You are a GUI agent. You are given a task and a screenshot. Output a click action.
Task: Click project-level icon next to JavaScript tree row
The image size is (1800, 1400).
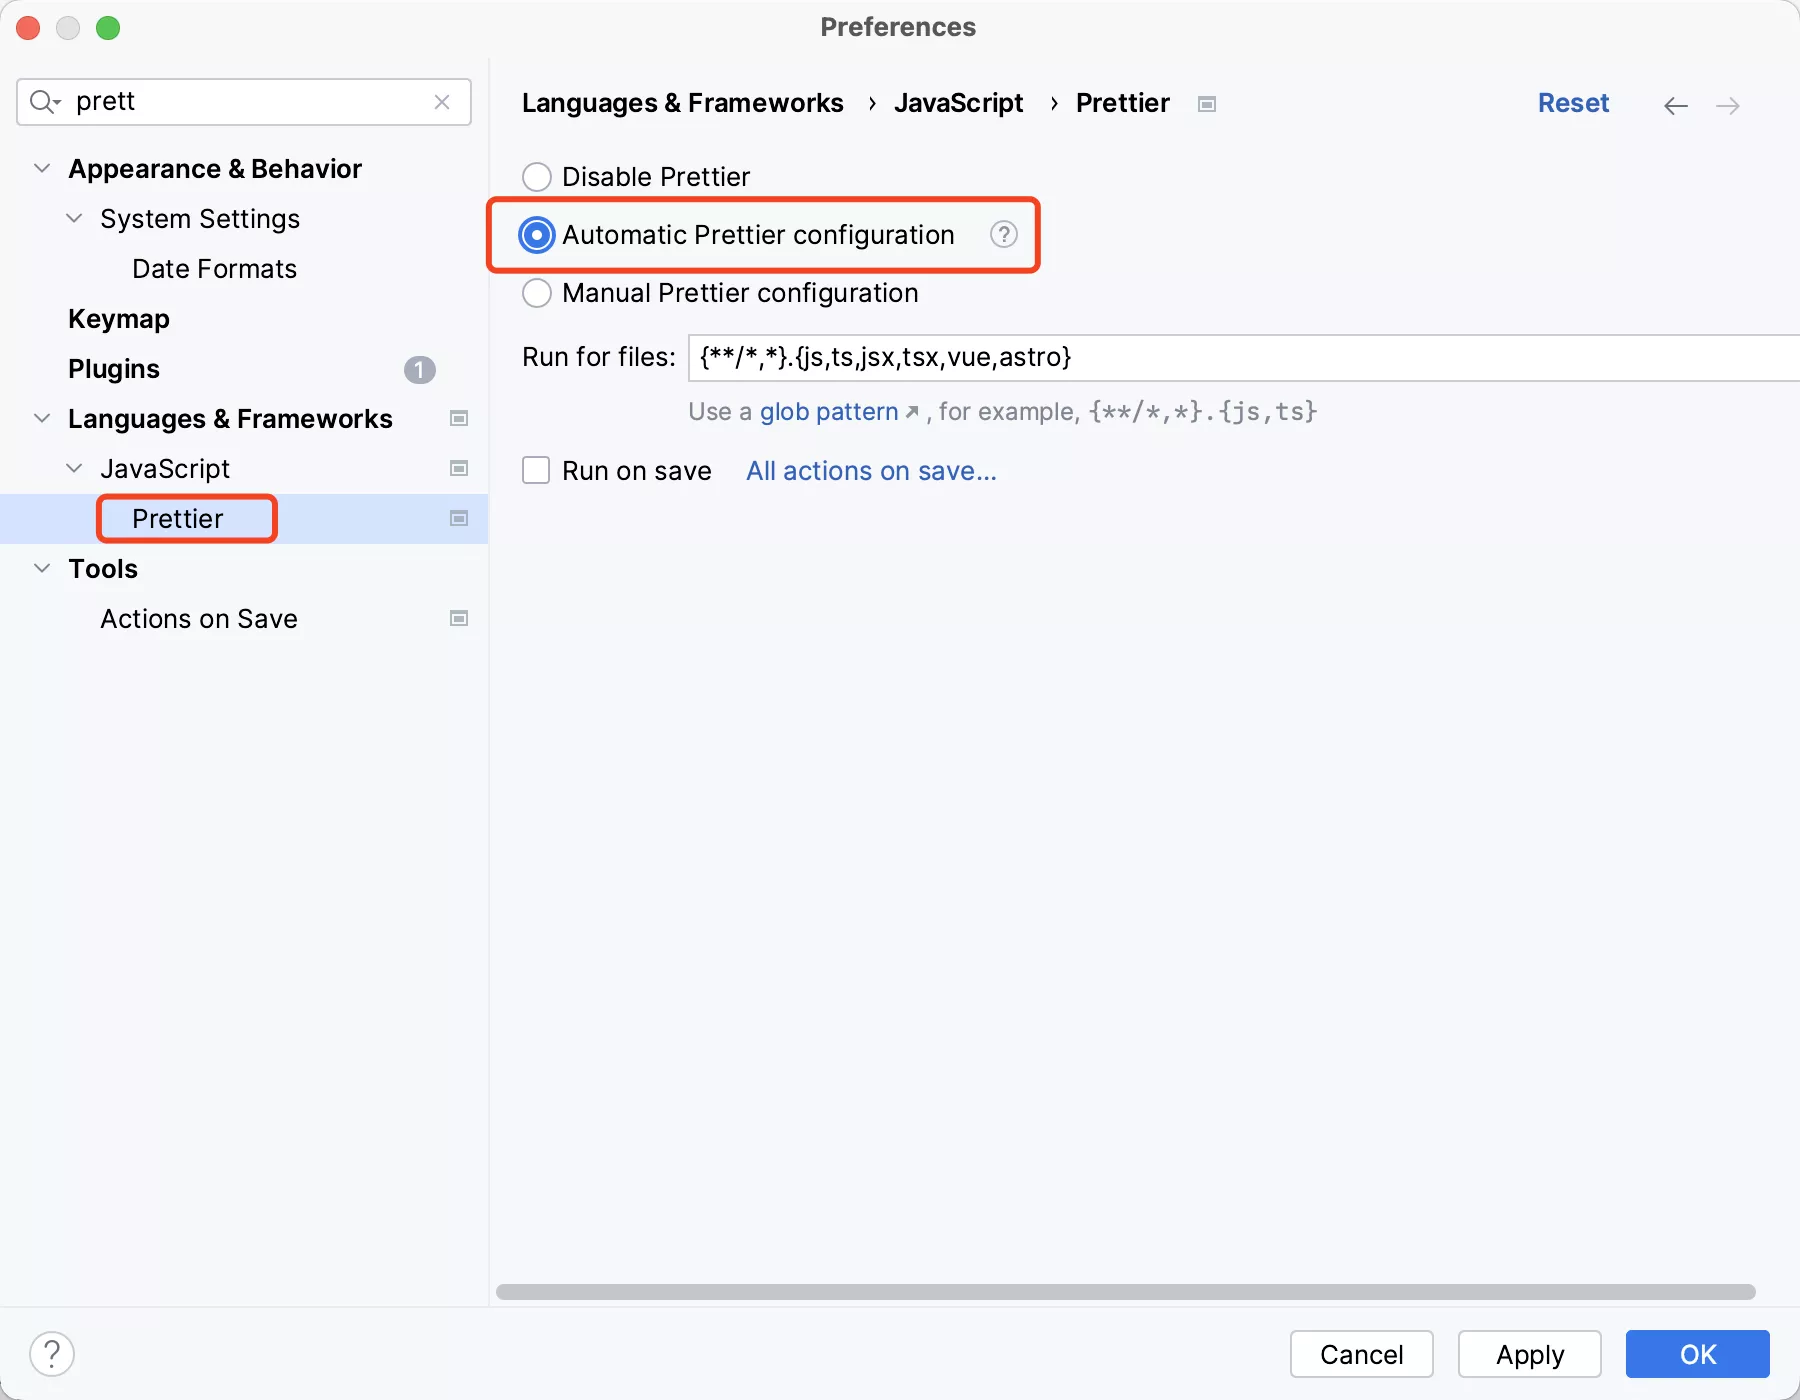tap(459, 468)
